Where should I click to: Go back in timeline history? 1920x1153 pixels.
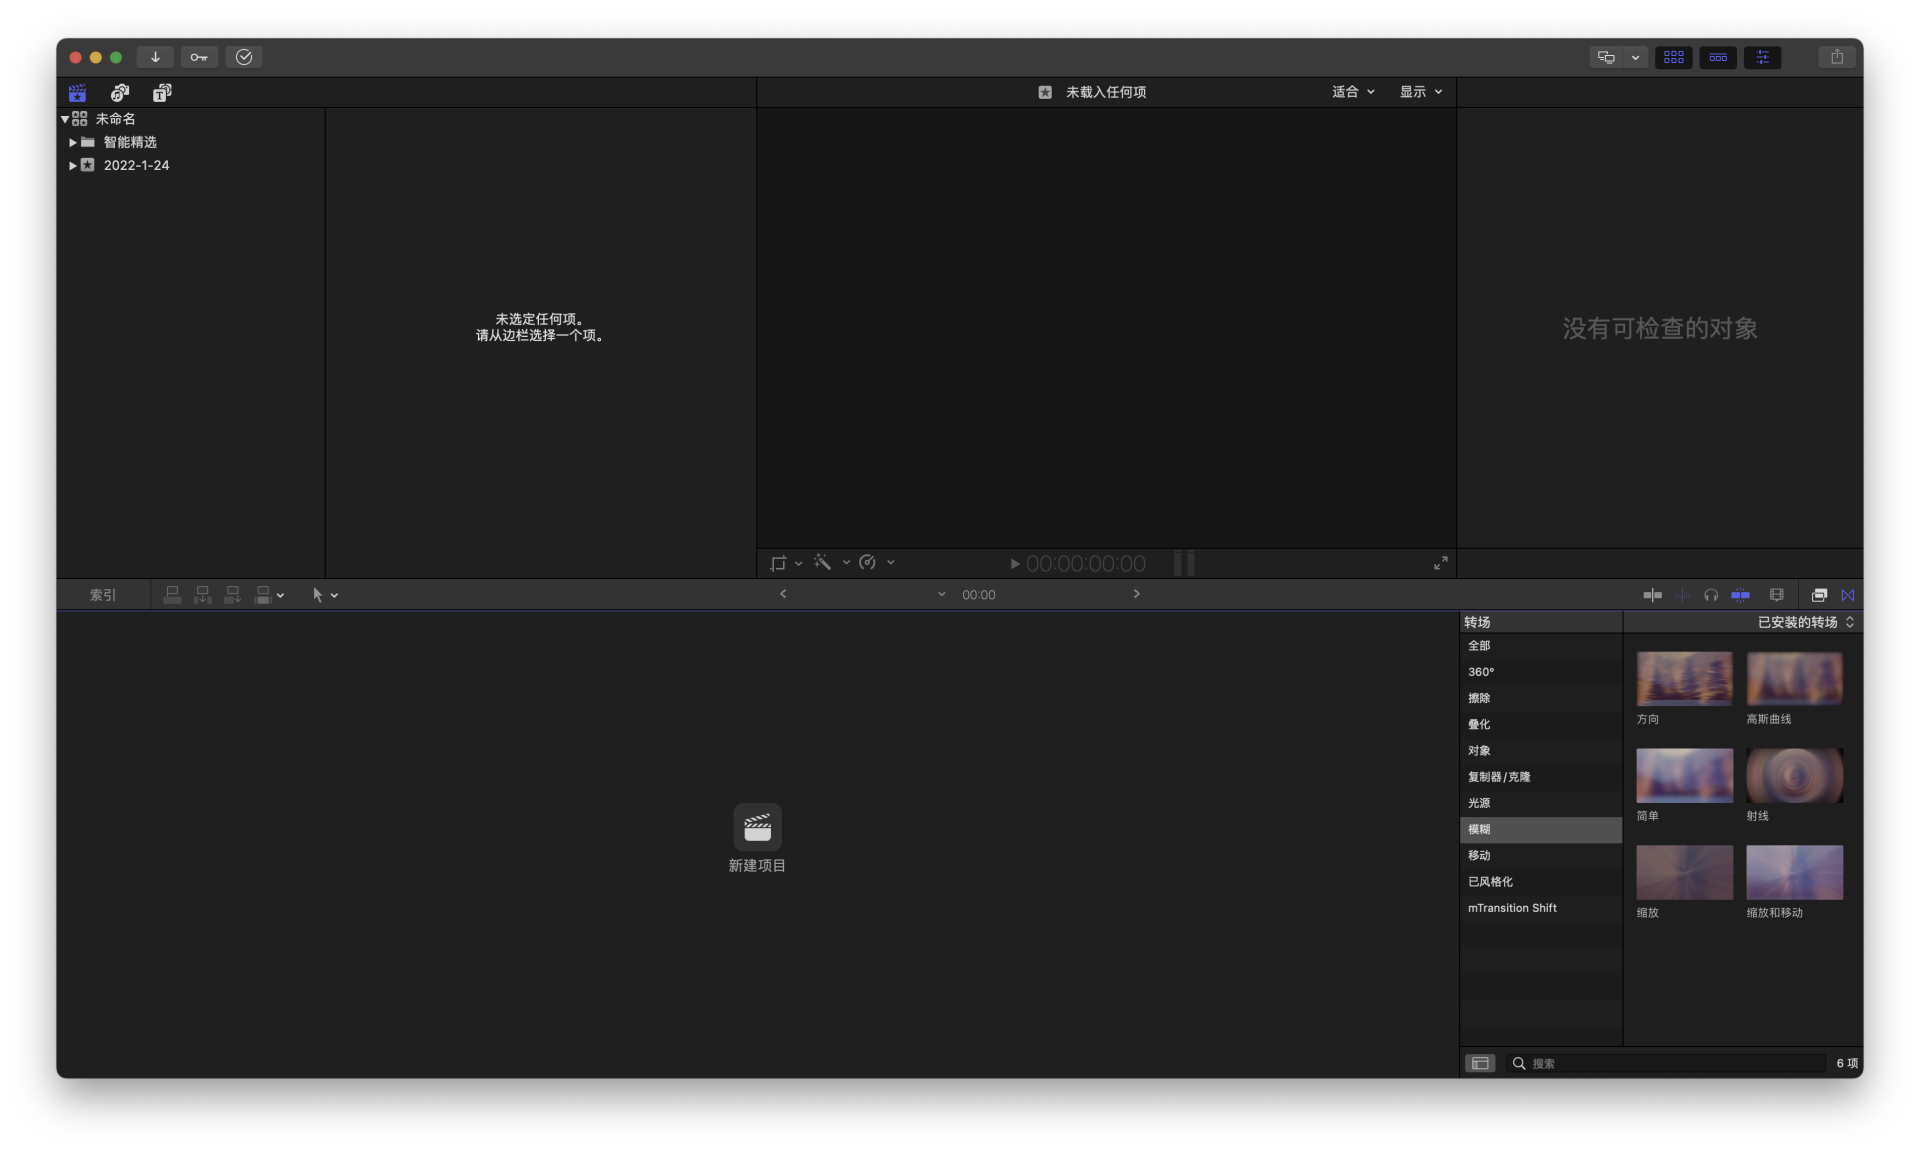pyautogui.click(x=783, y=594)
